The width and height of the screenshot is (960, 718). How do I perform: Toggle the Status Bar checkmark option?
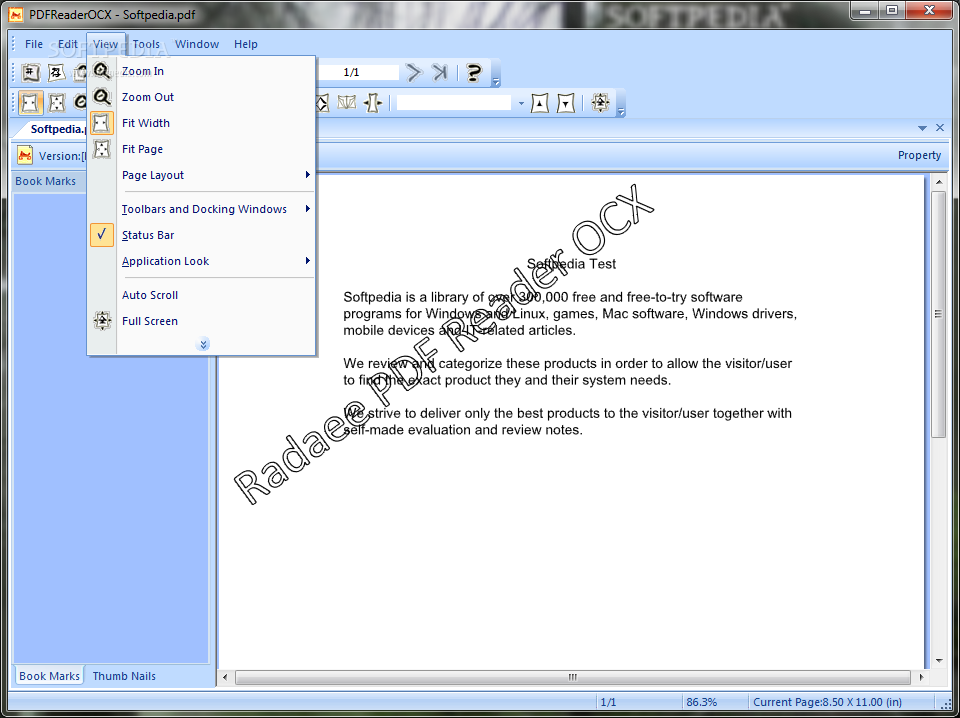point(201,235)
